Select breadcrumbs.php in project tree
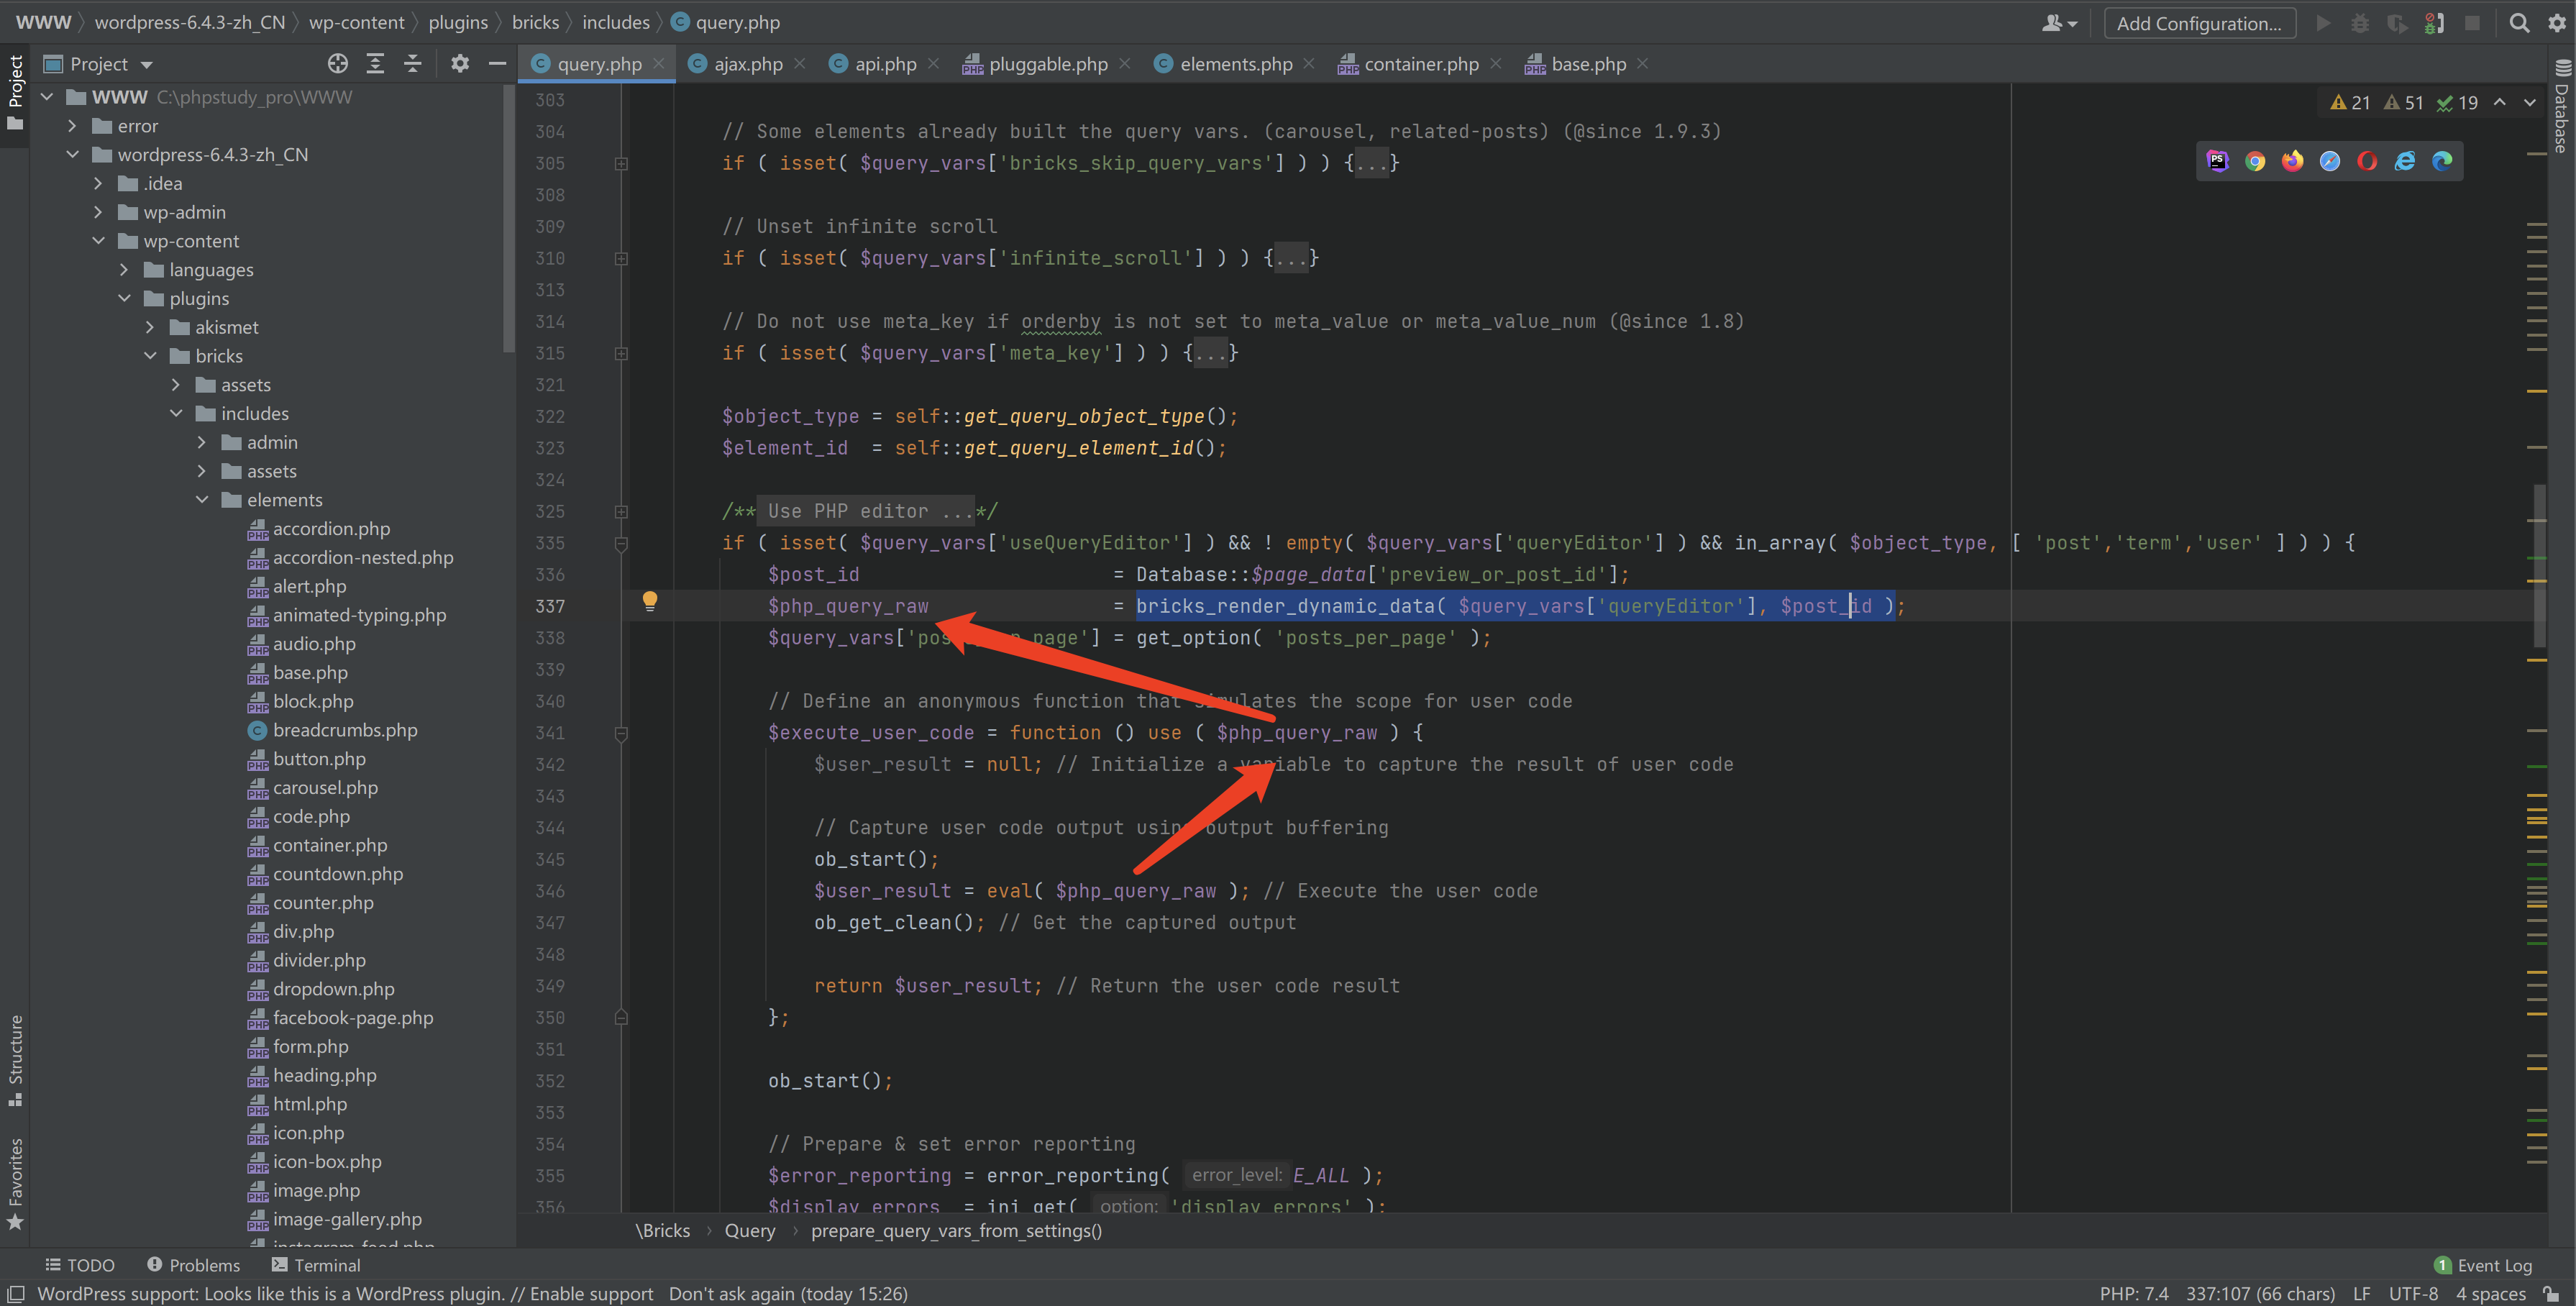Image resolution: width=2576 pixels, height=1306 pixels. coord(345,730)
